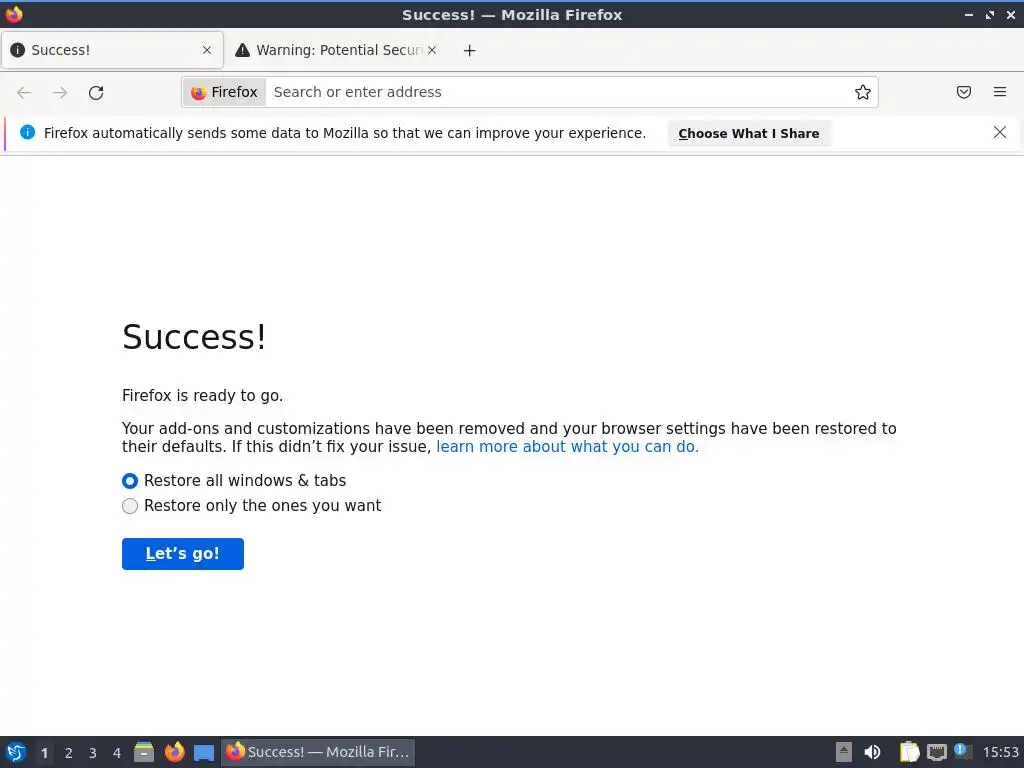Click the network status tray icon
The width and height of the screenshot is (1024, 768).
(x=936, y=753)
